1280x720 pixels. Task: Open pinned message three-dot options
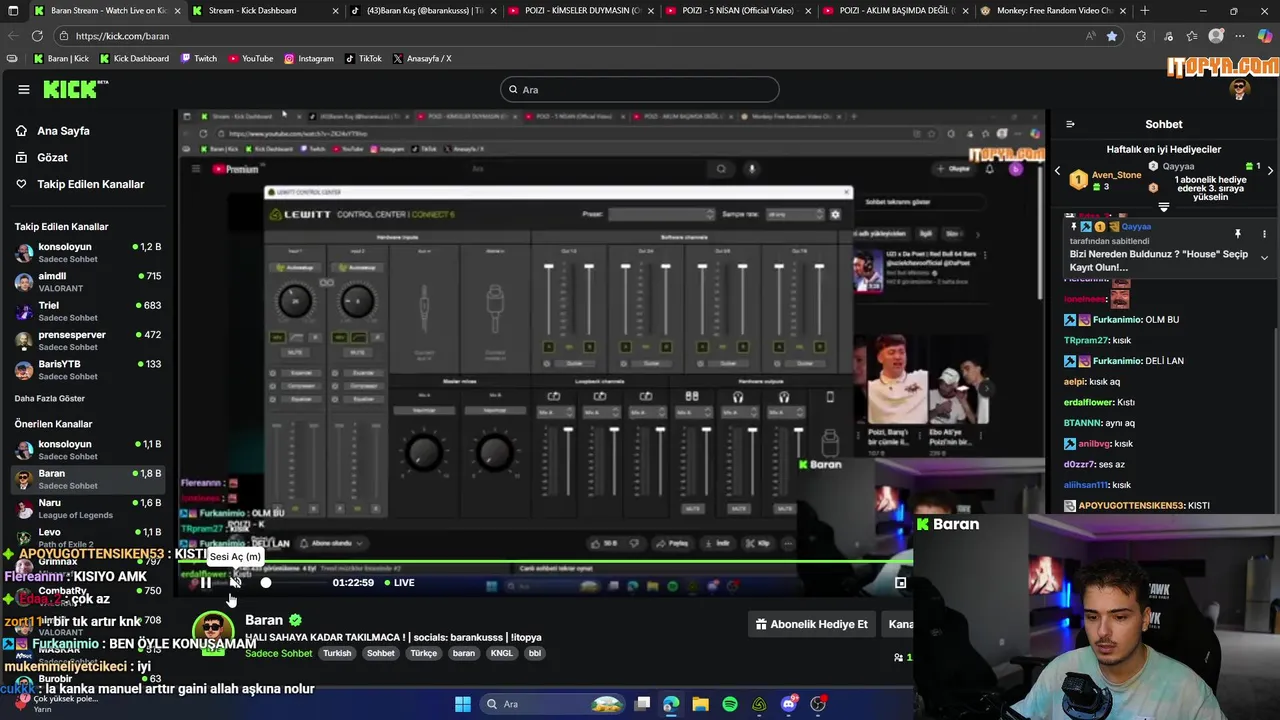point(1264,234)
